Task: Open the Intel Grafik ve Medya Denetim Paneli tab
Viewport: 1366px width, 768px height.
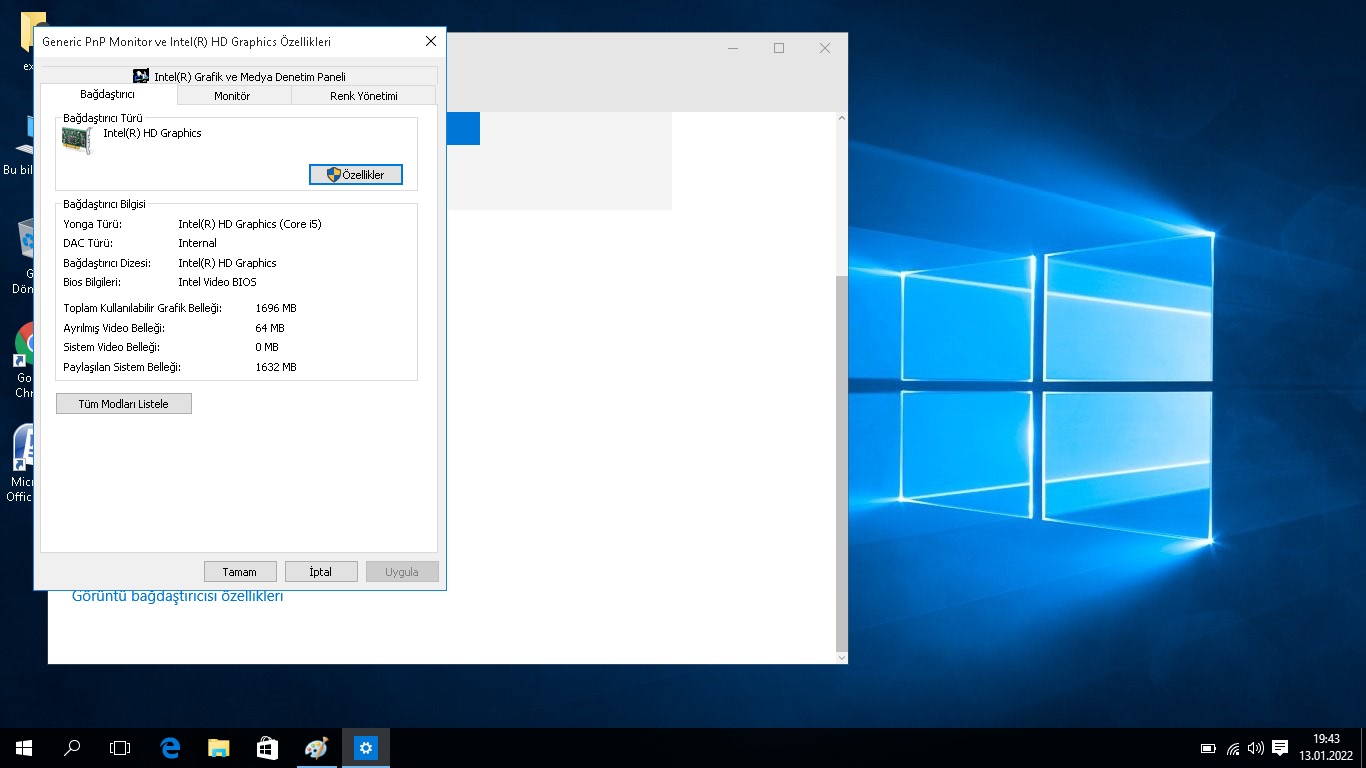Action: click(x=239, y=76)
